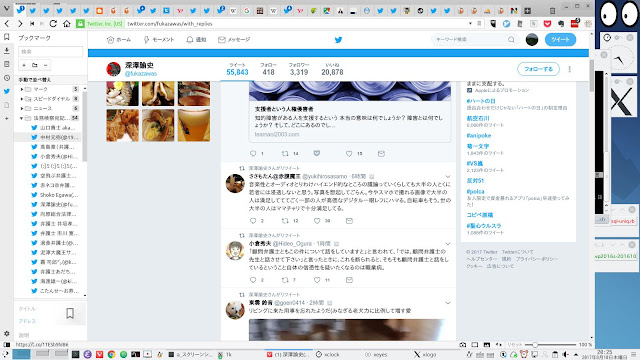Reply to the 小倉秀夫 tweet
This screenshot has height=360, width=640.
coord(253,280)
